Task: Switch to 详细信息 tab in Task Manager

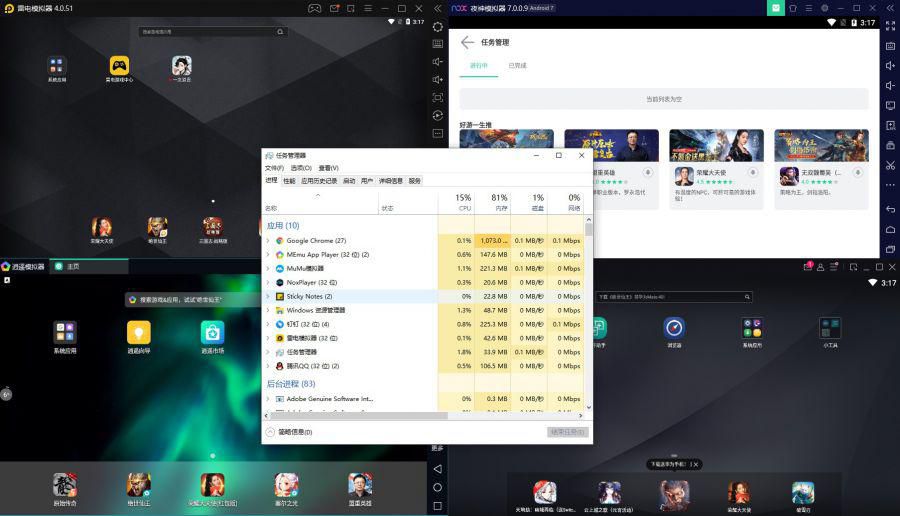Action: coord(390,181)
